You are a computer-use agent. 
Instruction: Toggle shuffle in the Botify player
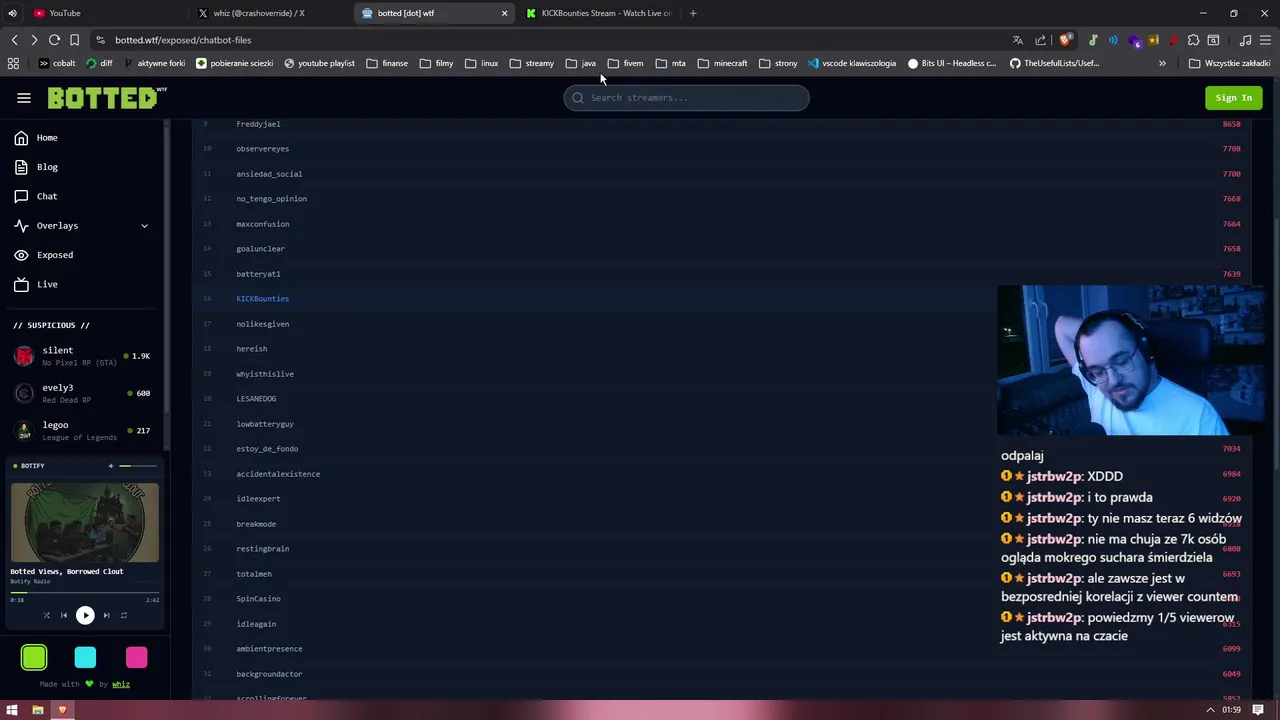click(x=47, y=616)
